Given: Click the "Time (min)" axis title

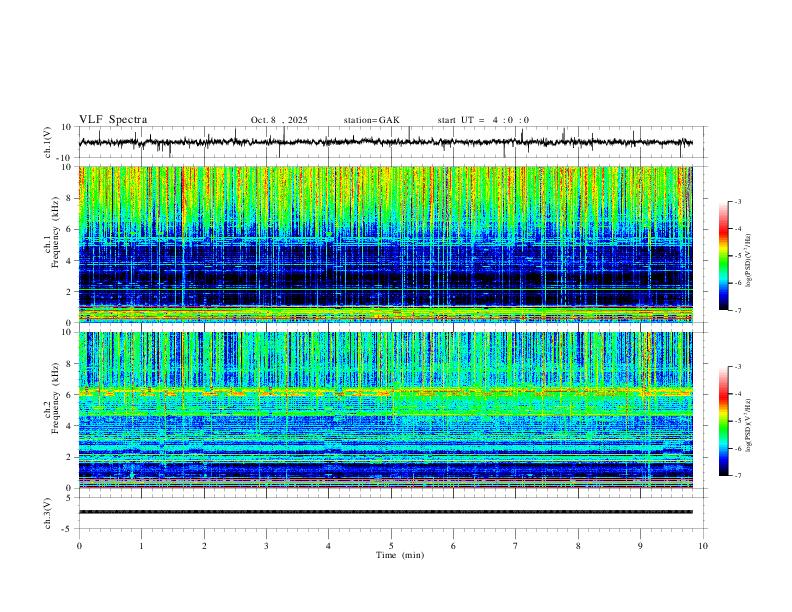Looking at the screenshot, I should [400, 555].
